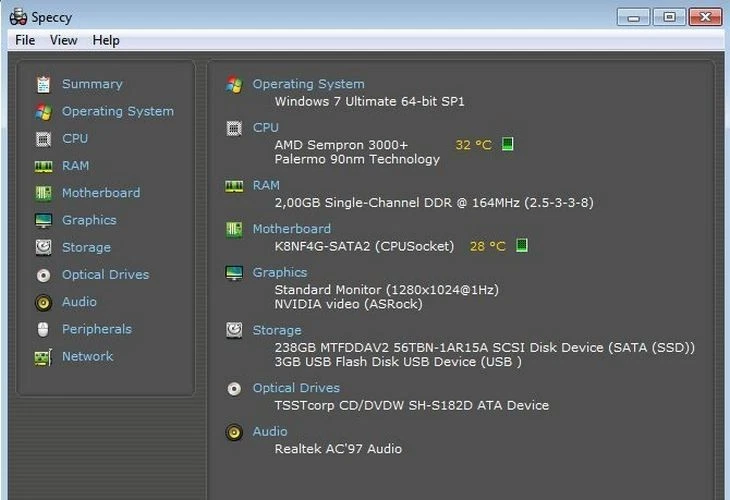Viewport: 730px width, 500px height.
Task: Select Peripherals in the sidebar
Action: (x=97, y=329)
